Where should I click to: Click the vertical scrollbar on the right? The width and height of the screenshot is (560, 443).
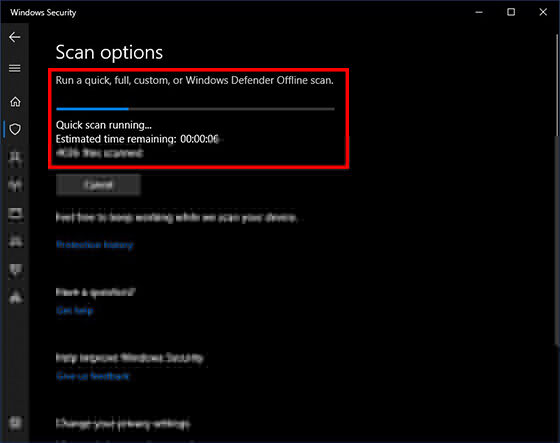[557, 189]
